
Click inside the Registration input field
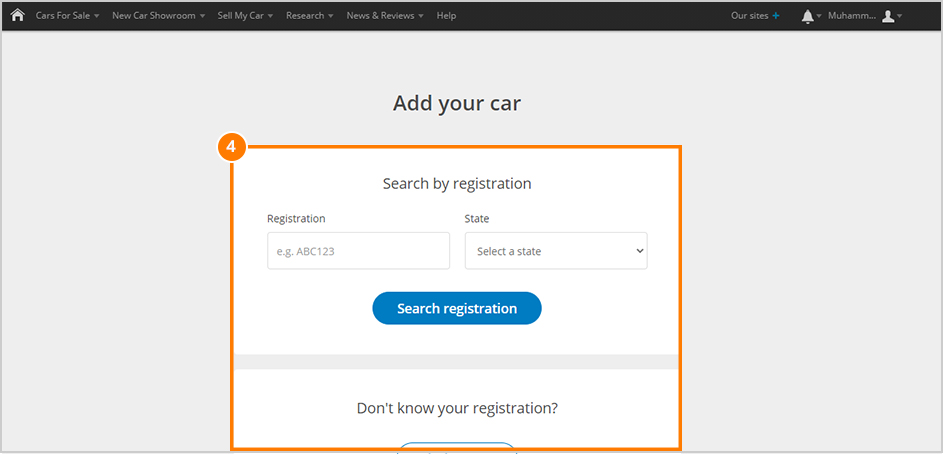(358, 251)
